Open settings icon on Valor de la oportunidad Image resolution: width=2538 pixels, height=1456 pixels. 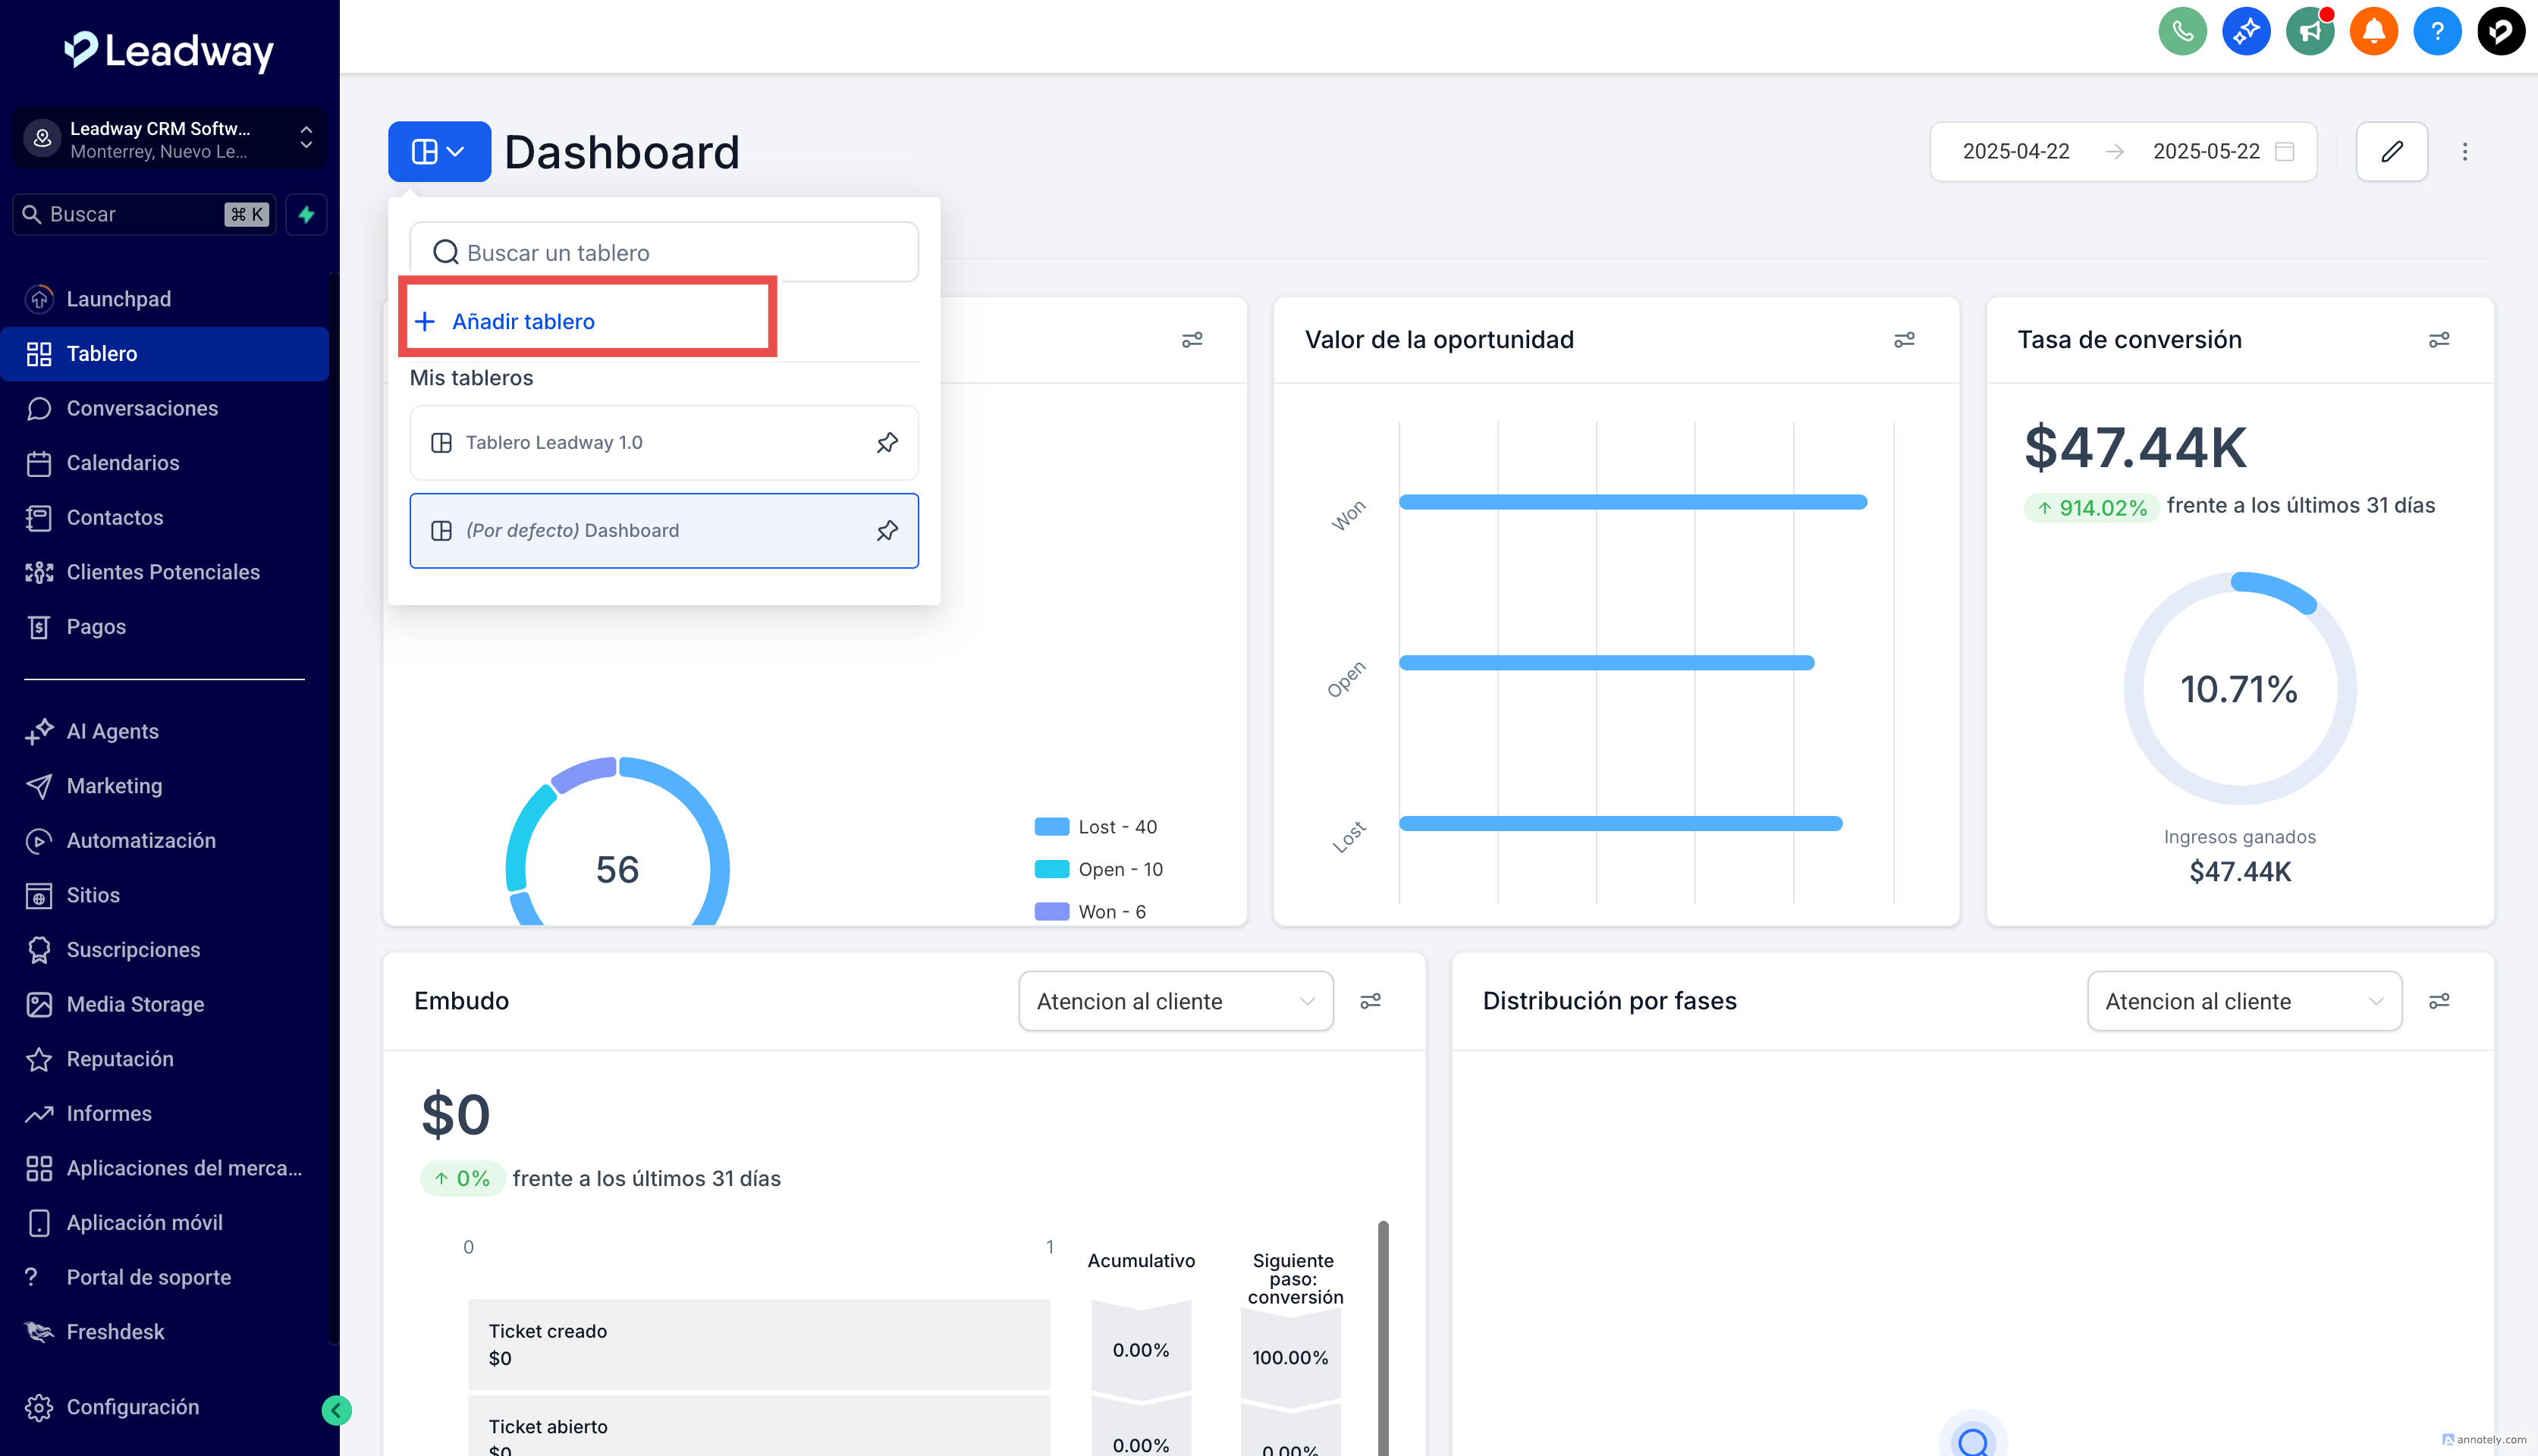click(x=1904, y=340)
